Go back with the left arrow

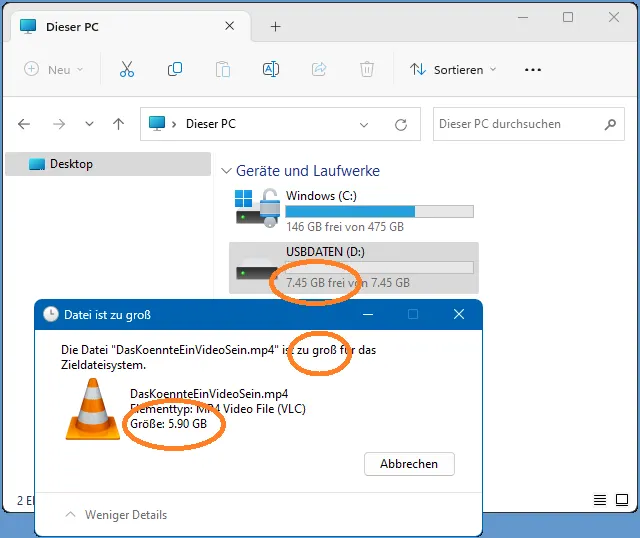24,124
